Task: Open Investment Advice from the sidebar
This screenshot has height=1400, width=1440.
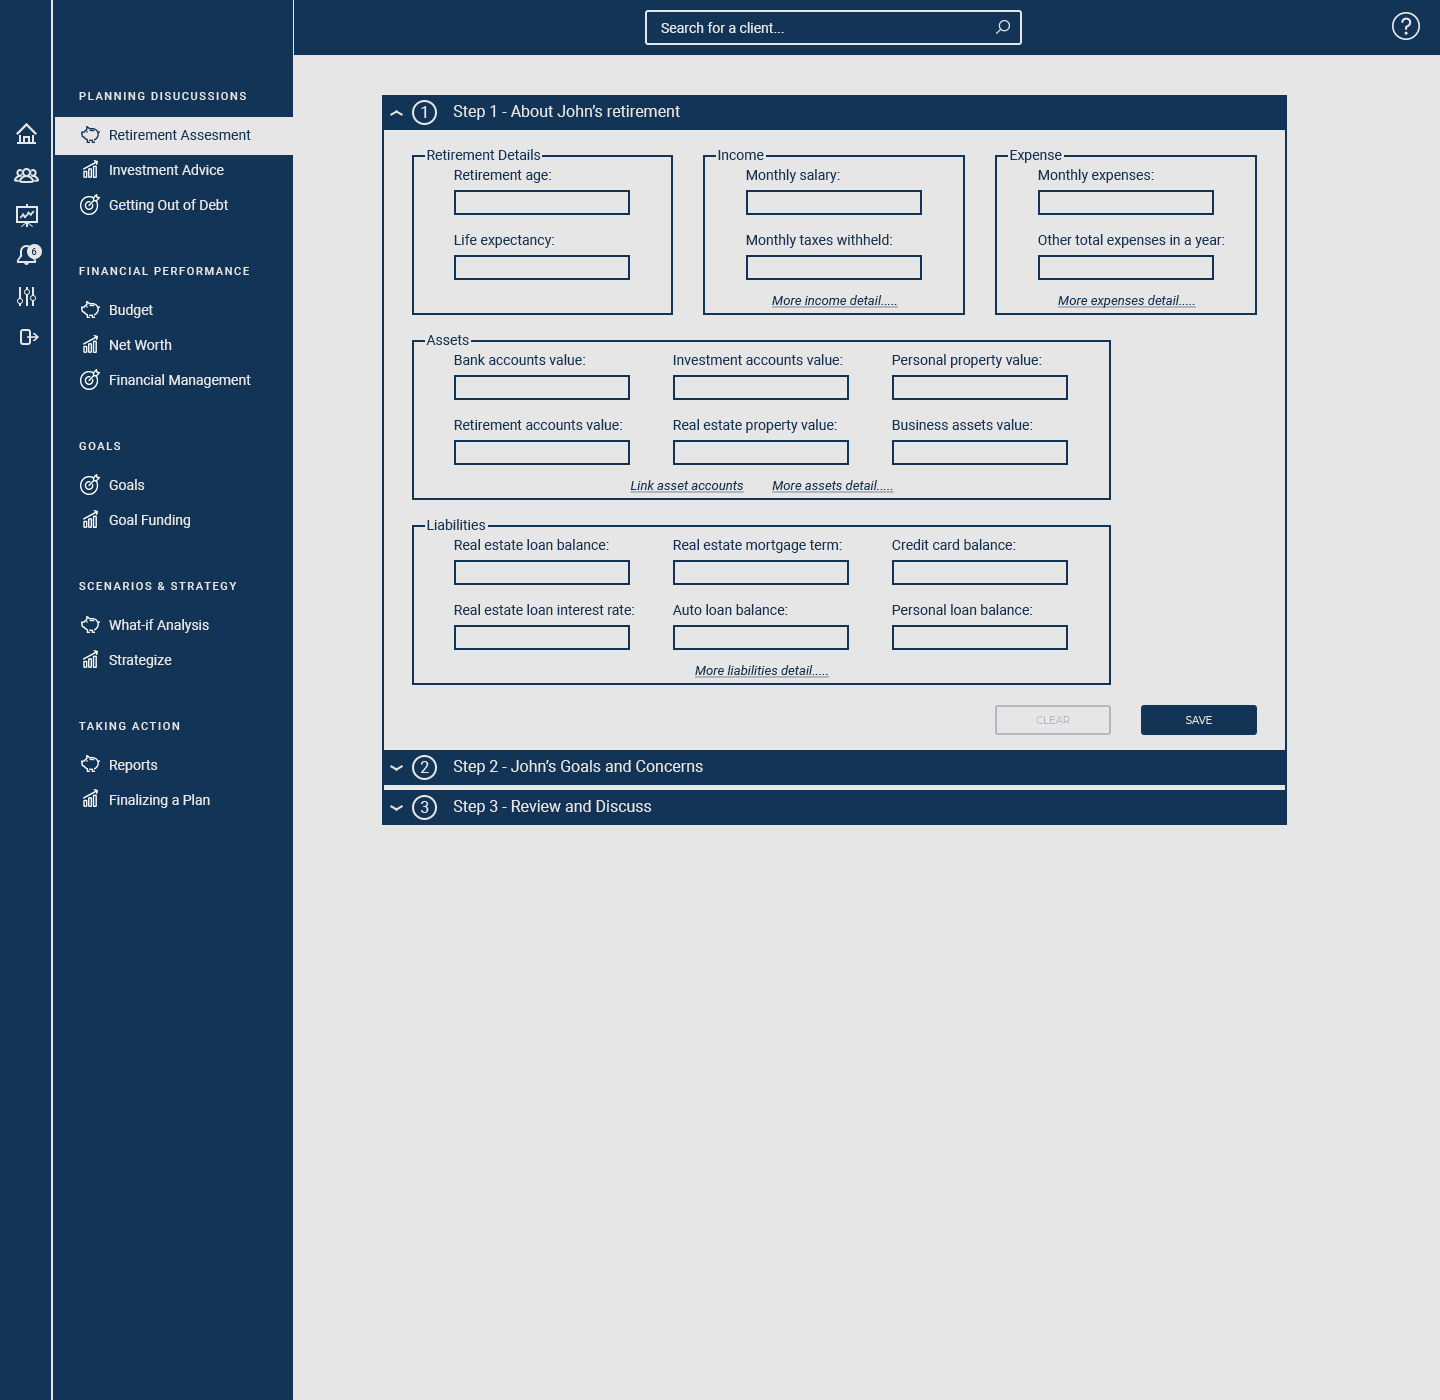Action: point(165,170)
